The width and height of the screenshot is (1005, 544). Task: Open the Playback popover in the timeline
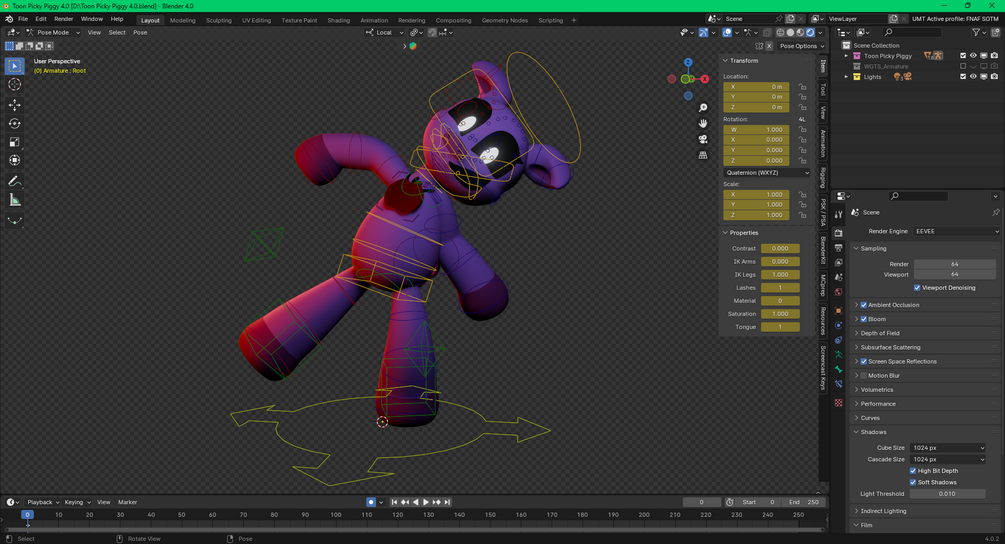click(x=42, y=502)
